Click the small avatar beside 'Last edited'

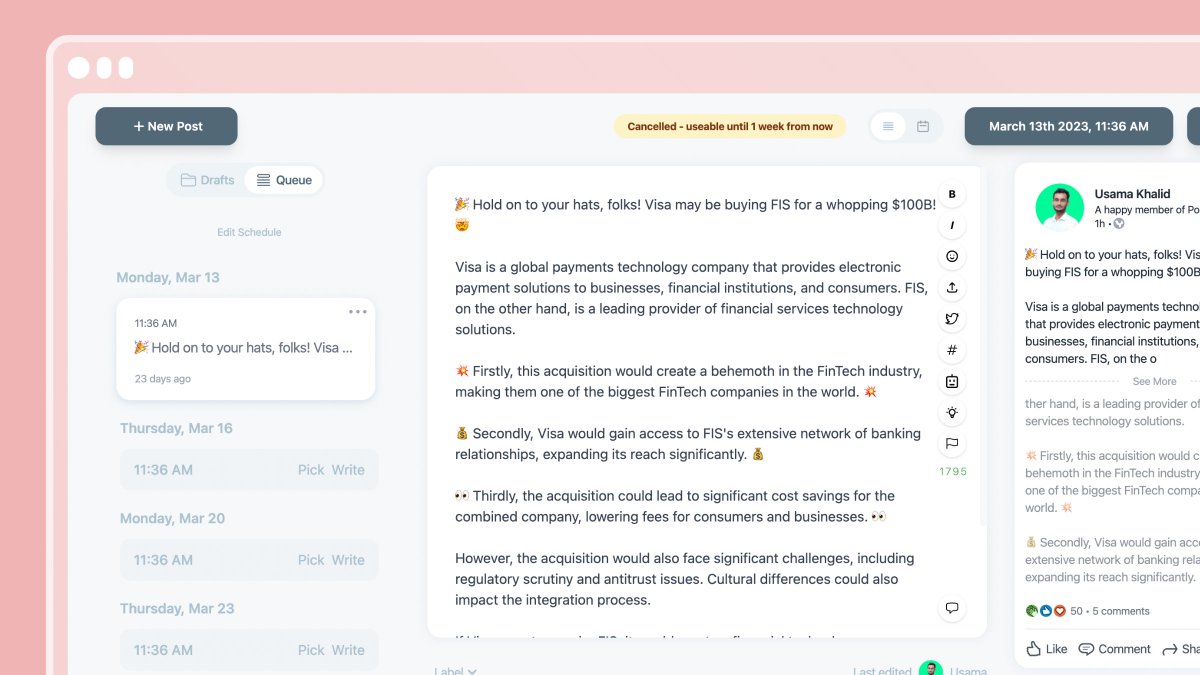point(931,669)
